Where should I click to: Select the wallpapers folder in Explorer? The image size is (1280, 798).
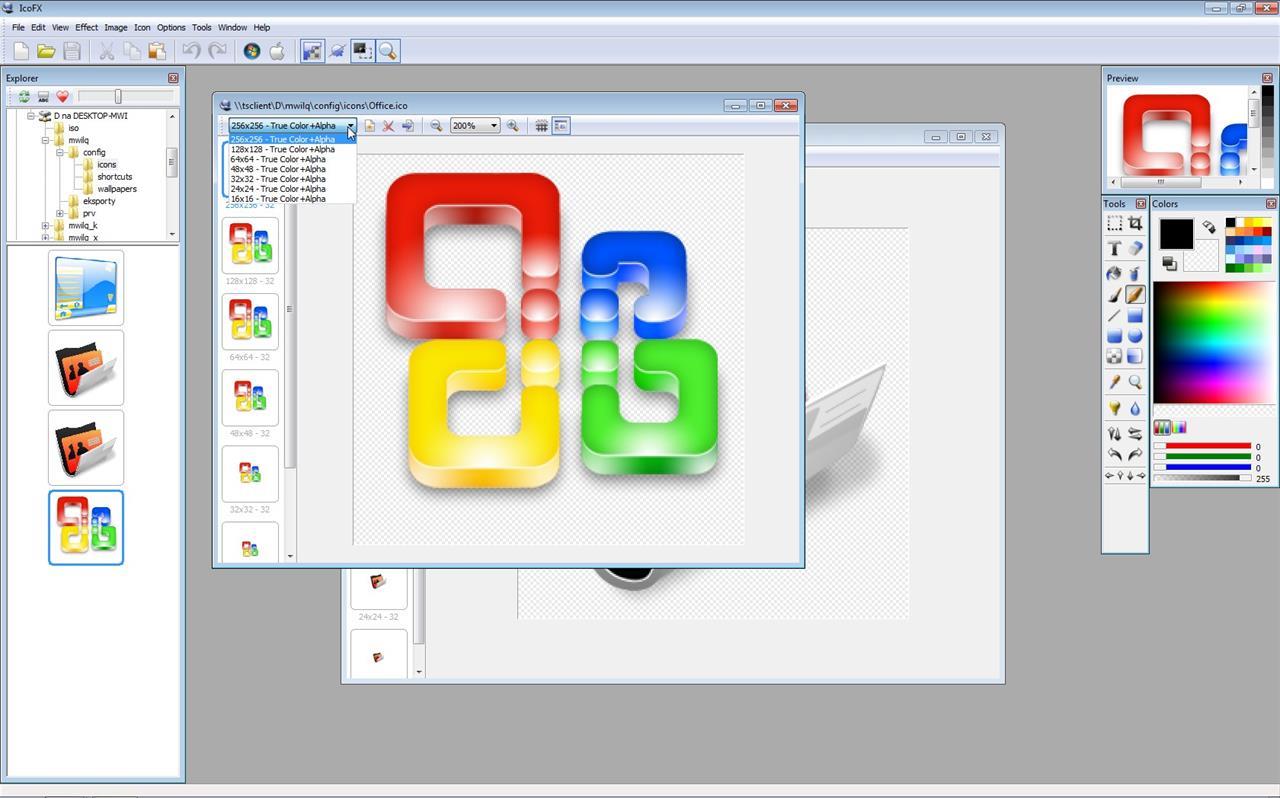(x=117, y=189)
